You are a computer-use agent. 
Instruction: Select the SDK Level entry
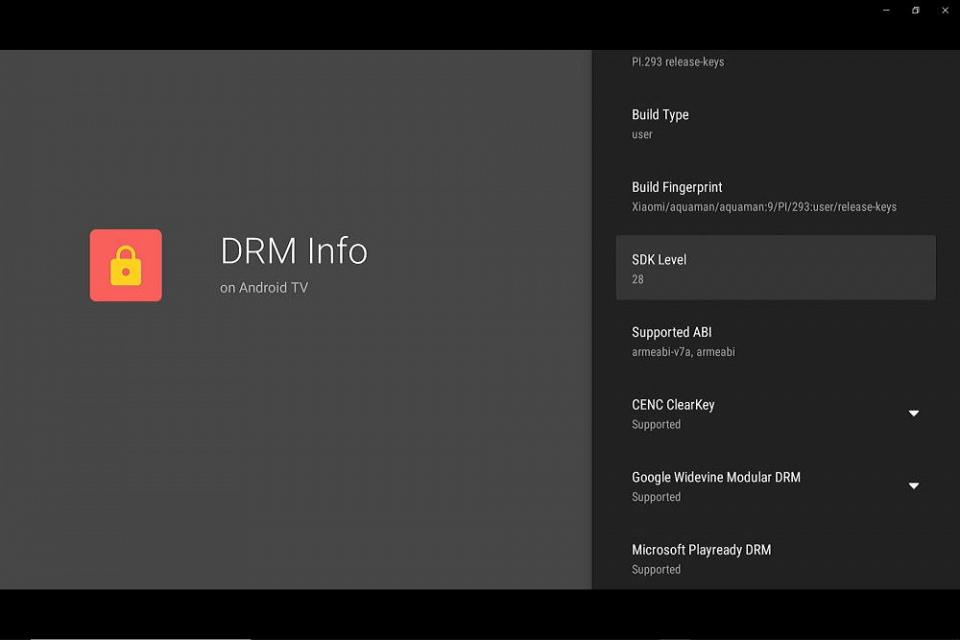776,268
